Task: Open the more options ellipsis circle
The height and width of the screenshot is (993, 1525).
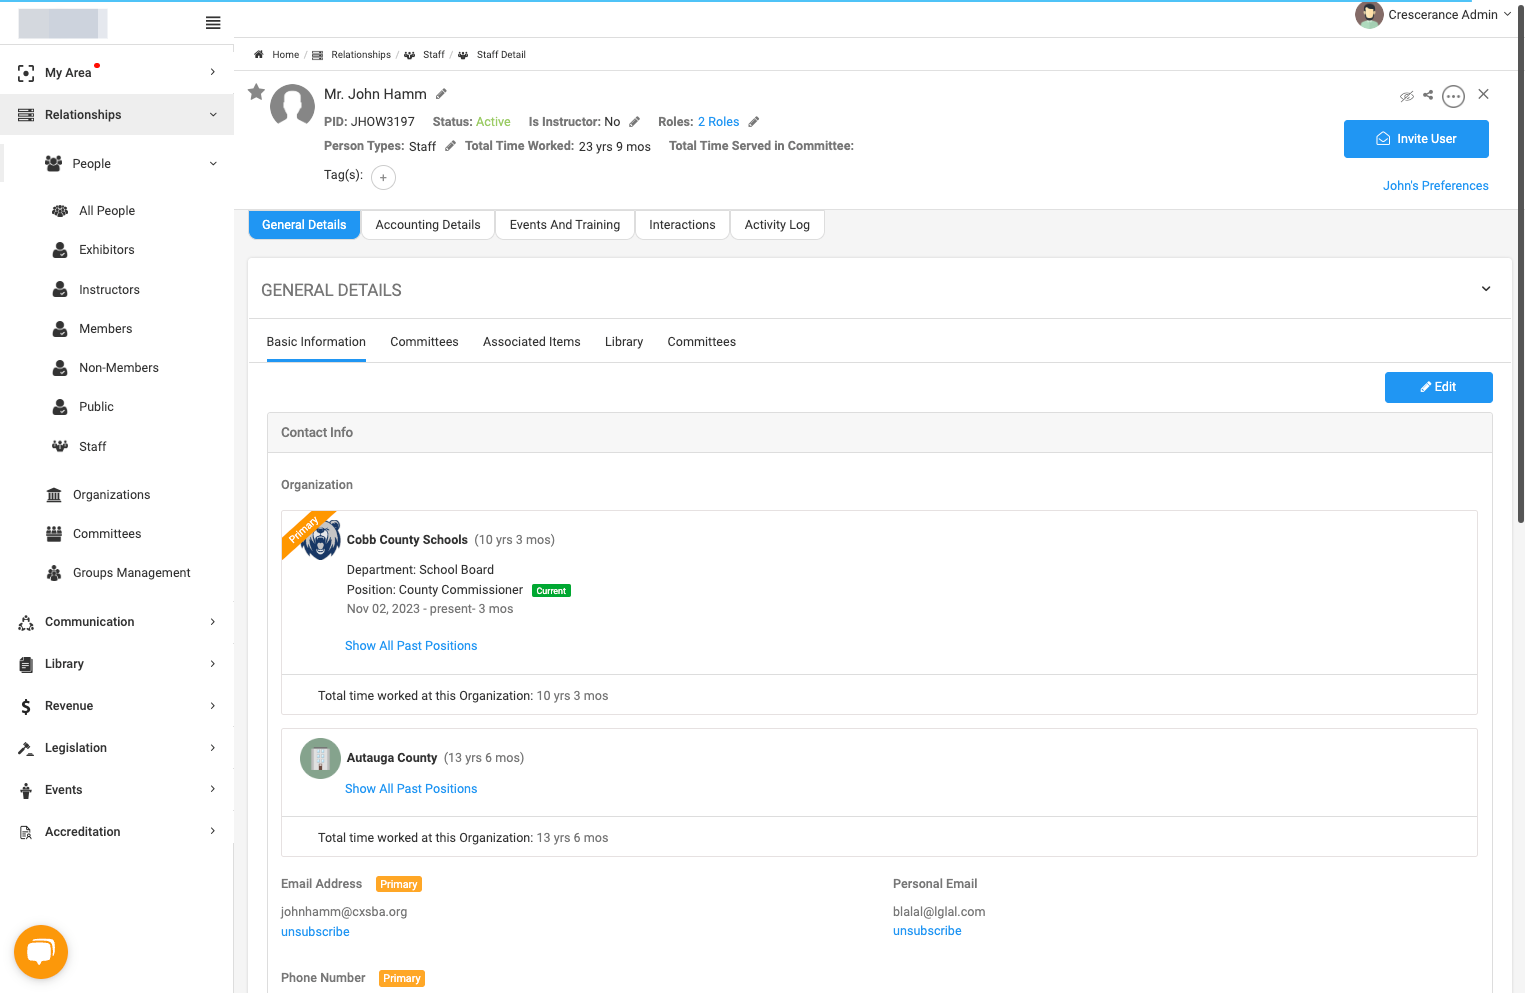Action: (1453, 96)
